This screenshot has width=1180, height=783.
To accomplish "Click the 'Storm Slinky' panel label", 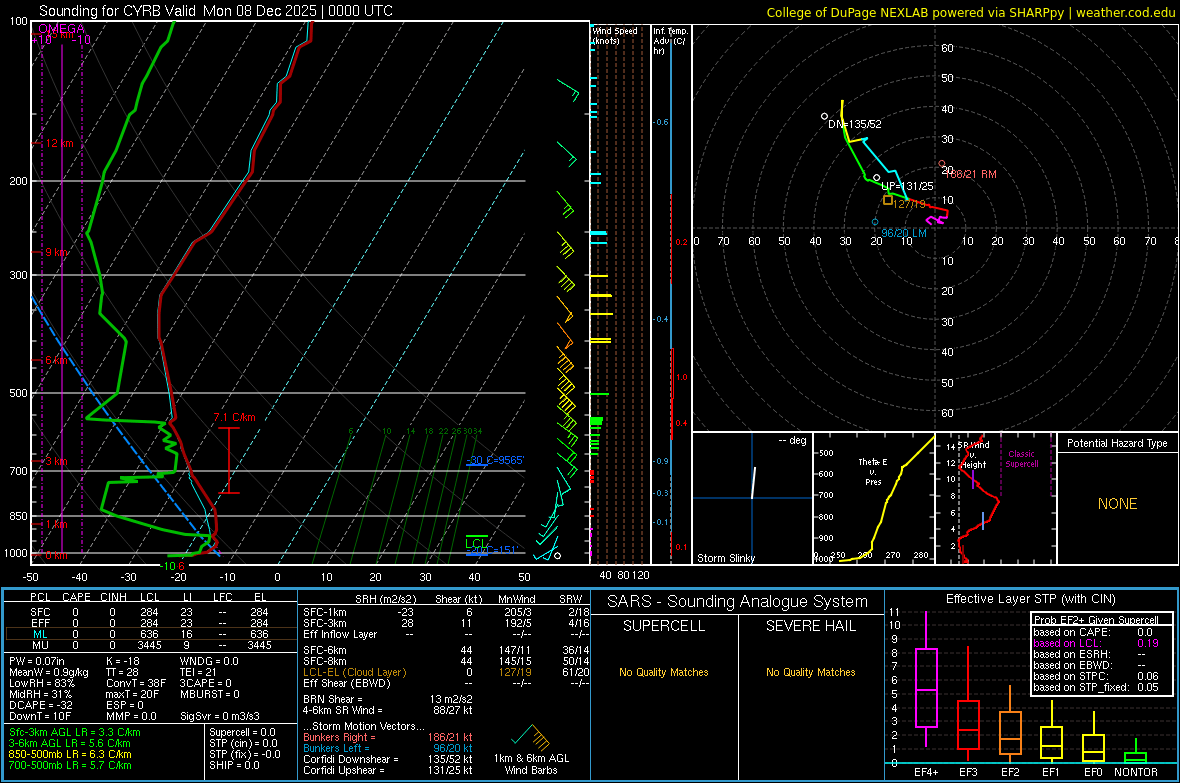I will 725,558.
